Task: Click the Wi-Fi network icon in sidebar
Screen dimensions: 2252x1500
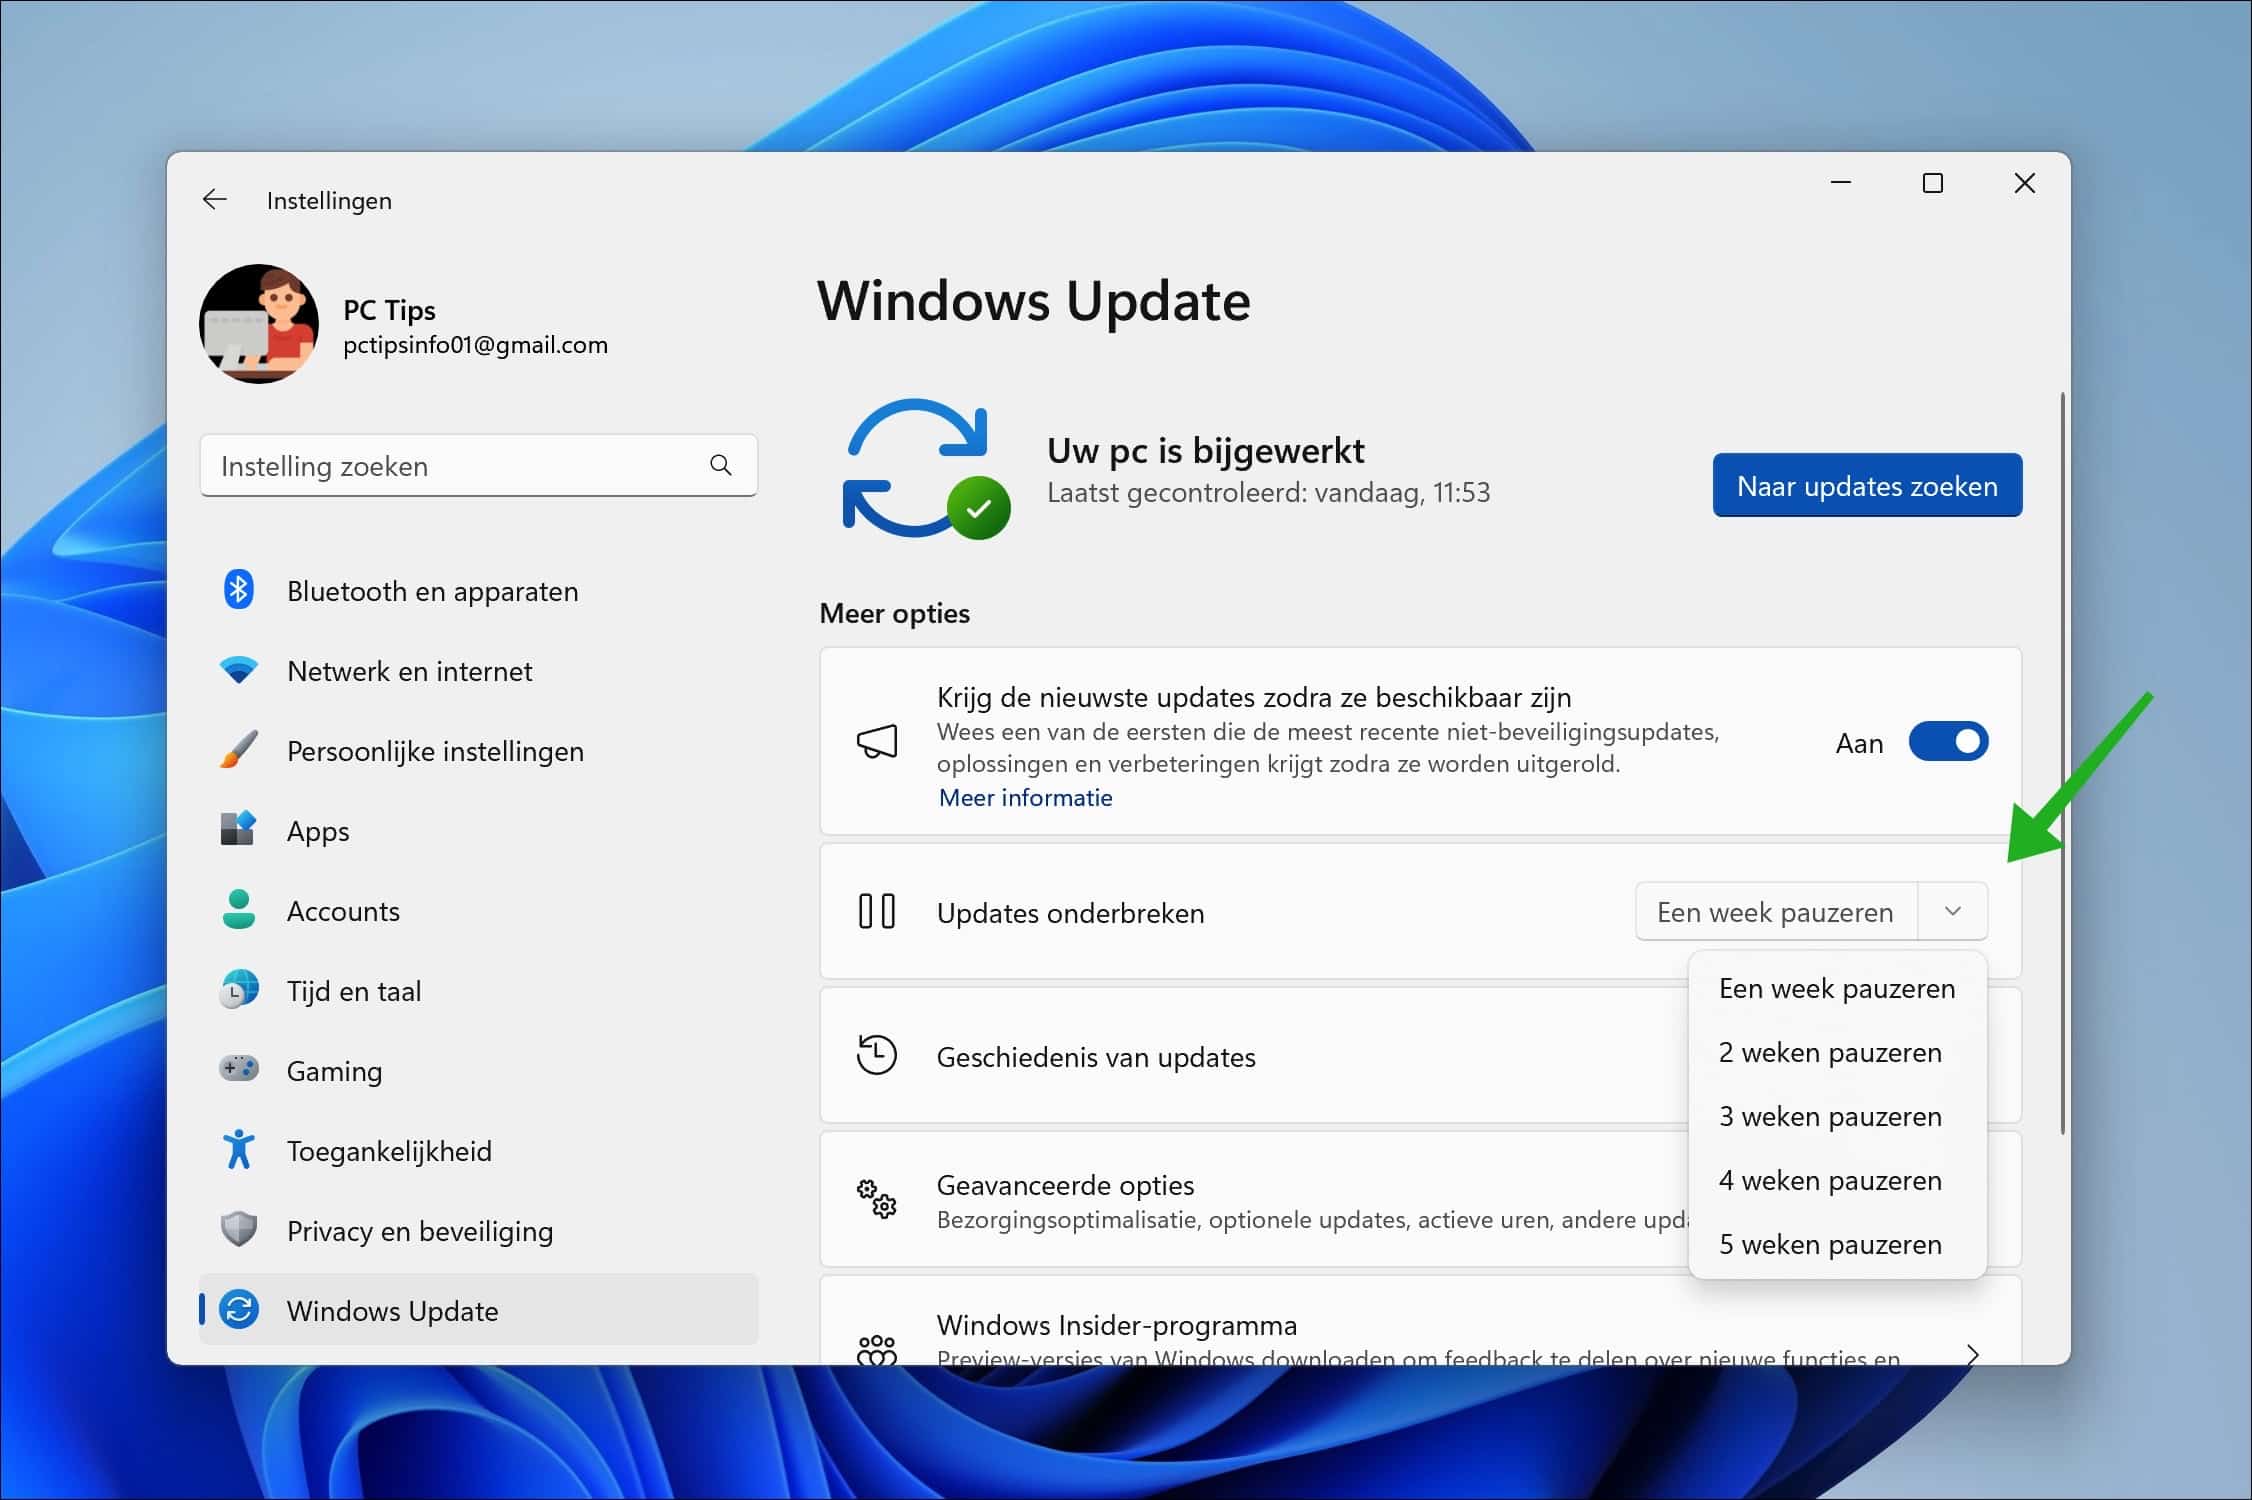Action: point(238,670)
